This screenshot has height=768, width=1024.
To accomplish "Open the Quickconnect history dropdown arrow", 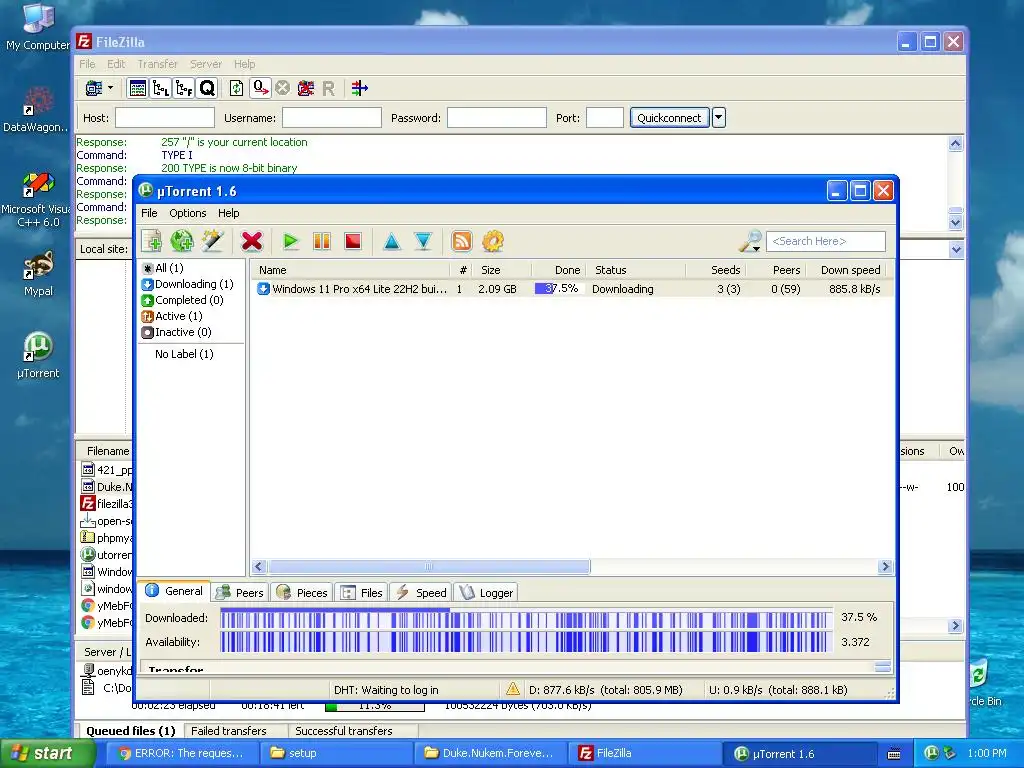I will [718, 118].
